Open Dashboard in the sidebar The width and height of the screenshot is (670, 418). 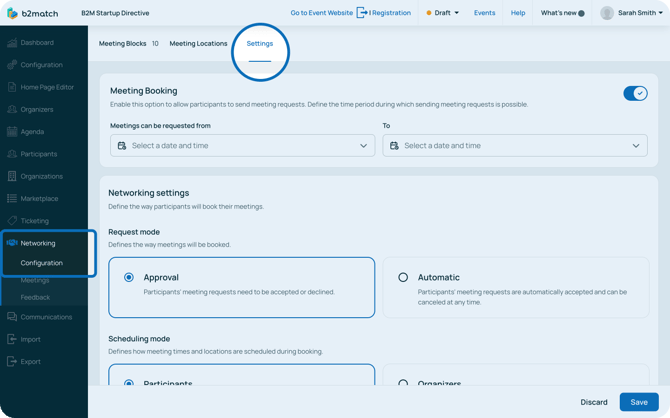point(37,42)
